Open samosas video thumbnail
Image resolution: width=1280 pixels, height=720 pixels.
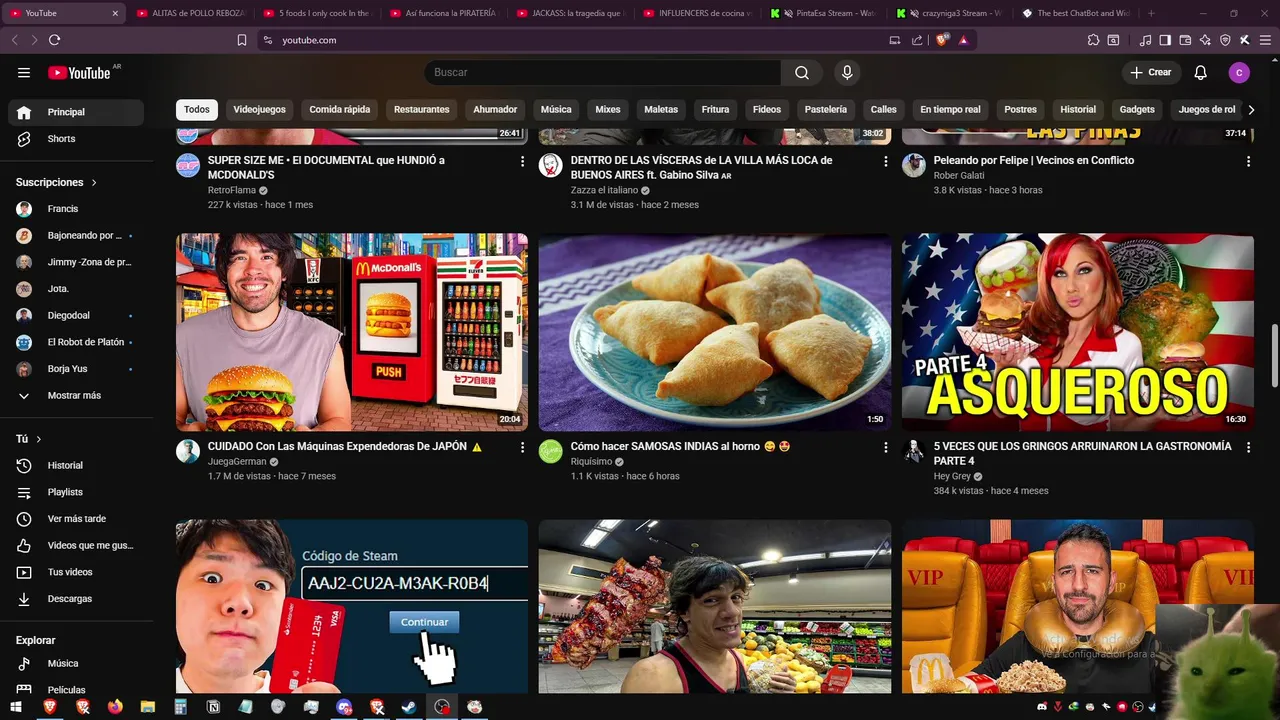[715, 332]
